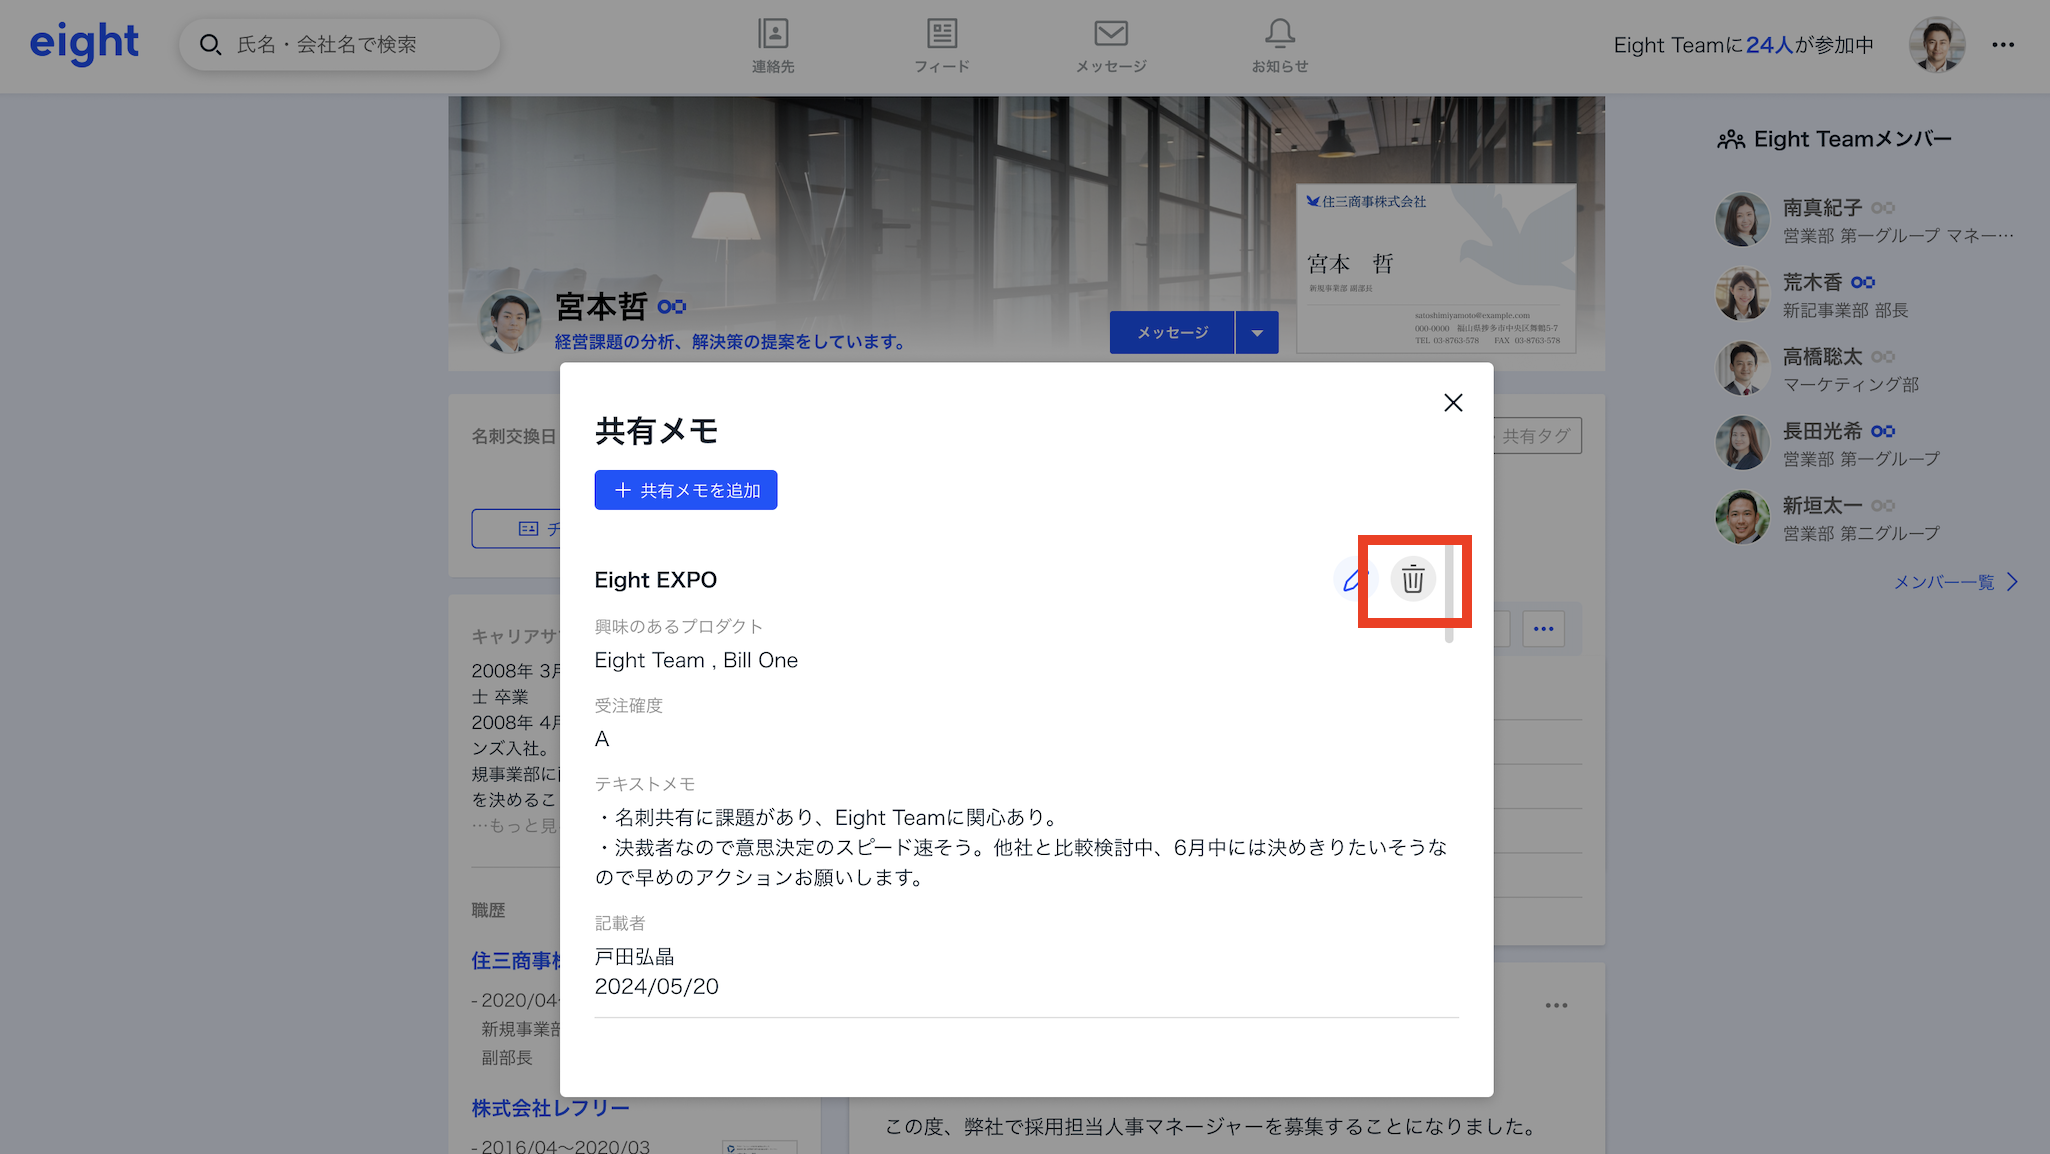Open 住三商事 business card thumbnail
This screenshot has height=1154, width=2050.
[1436, 268]
